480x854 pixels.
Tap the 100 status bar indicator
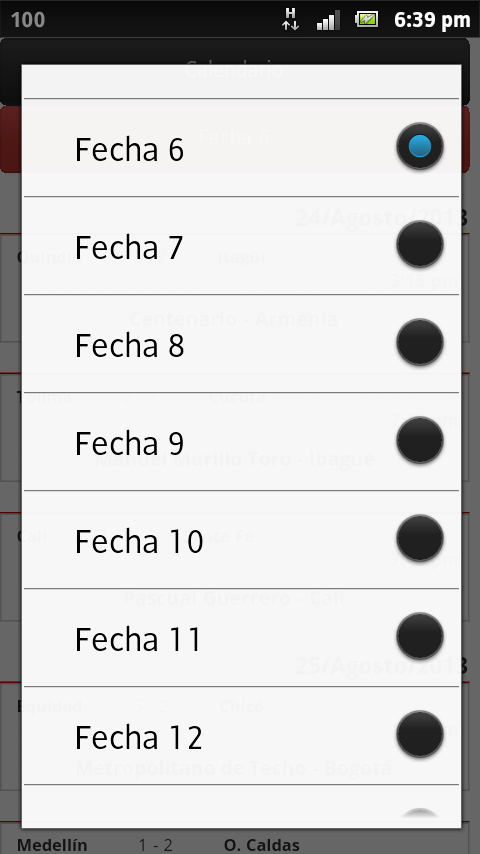[x=28, y=20]
